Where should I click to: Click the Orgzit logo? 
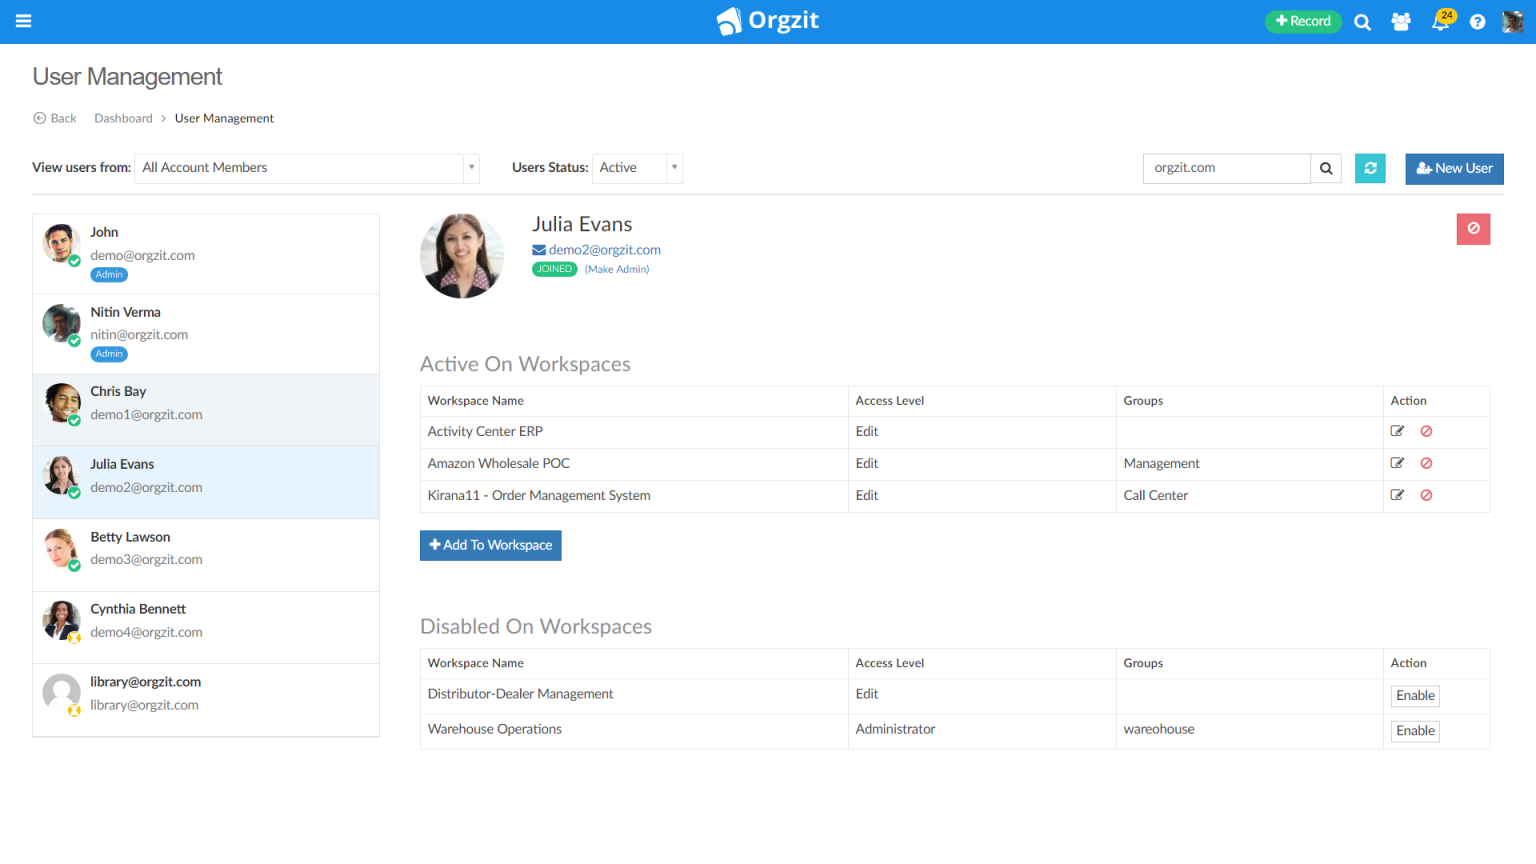coord(767,21)
